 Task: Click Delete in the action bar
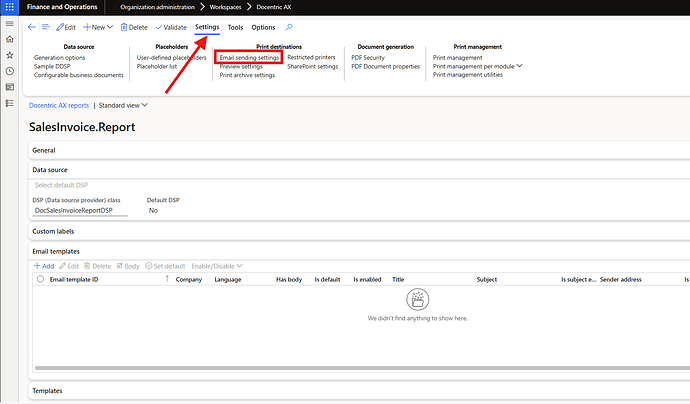click(134, 27)
